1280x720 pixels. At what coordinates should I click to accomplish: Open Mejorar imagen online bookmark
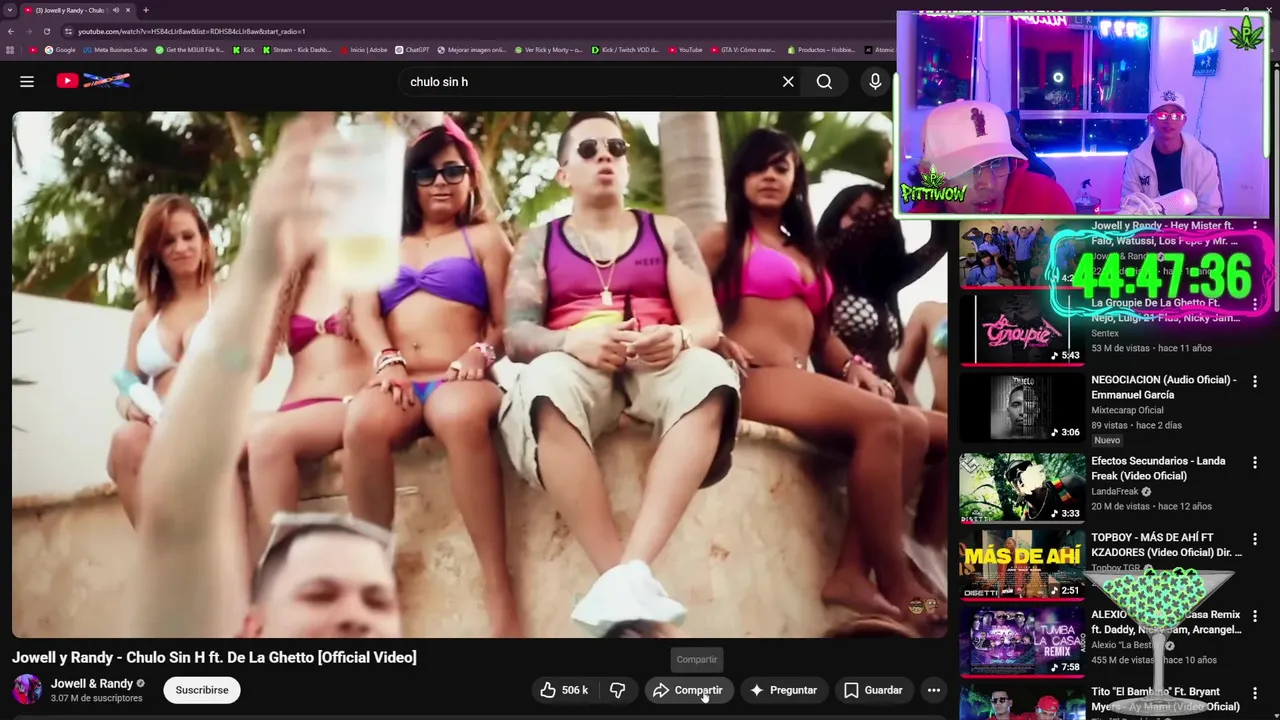pyautogui.click(x=472, y=50)
